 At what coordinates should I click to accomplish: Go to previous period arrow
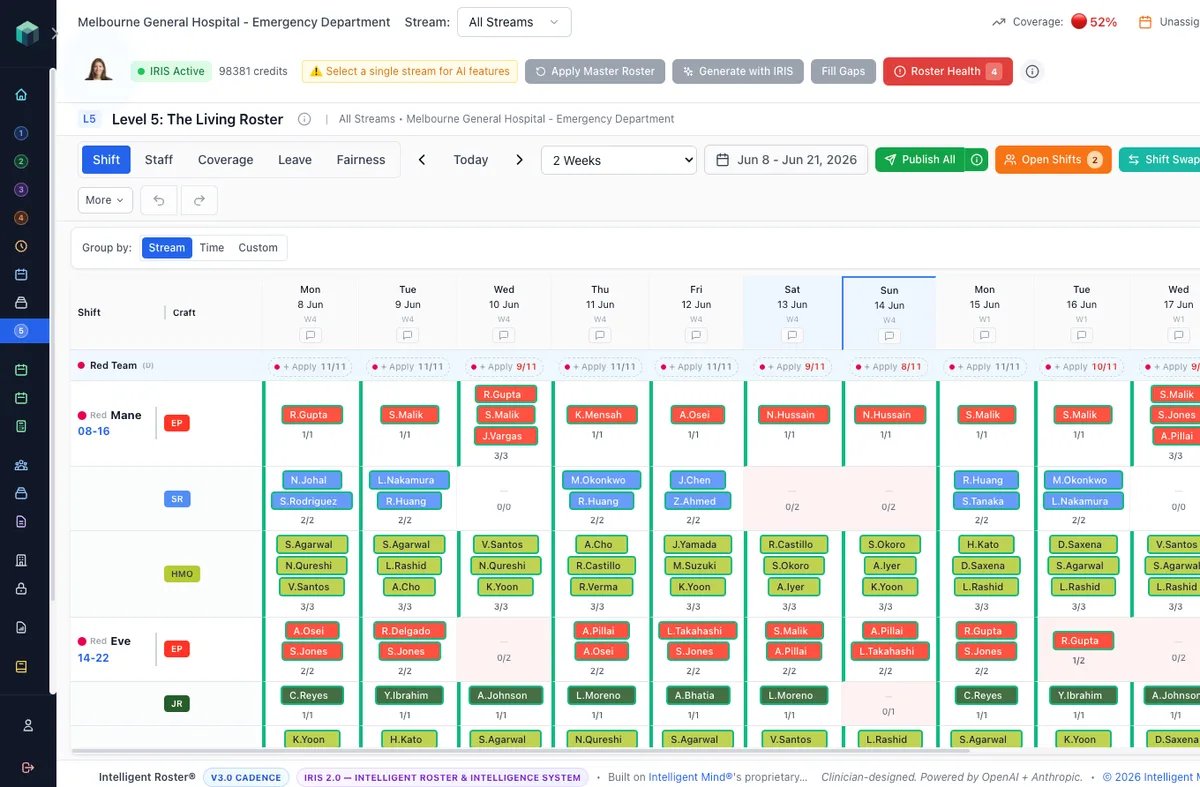click(x=422, y=159)
